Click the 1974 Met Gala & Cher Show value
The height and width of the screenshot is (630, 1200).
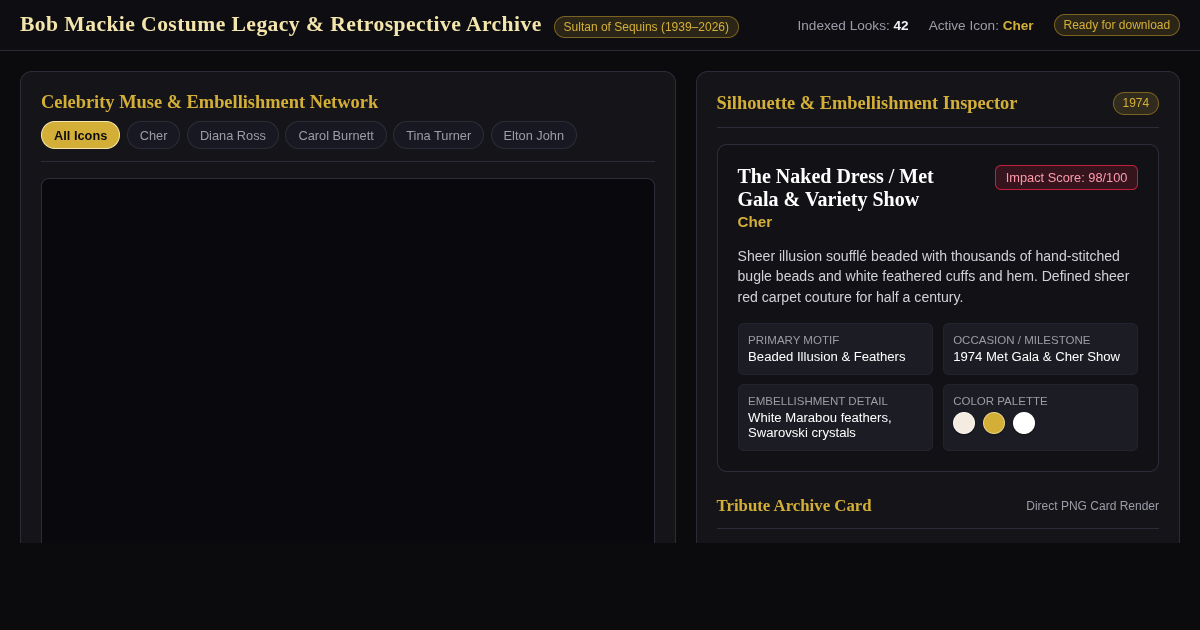coord(1036,357)
